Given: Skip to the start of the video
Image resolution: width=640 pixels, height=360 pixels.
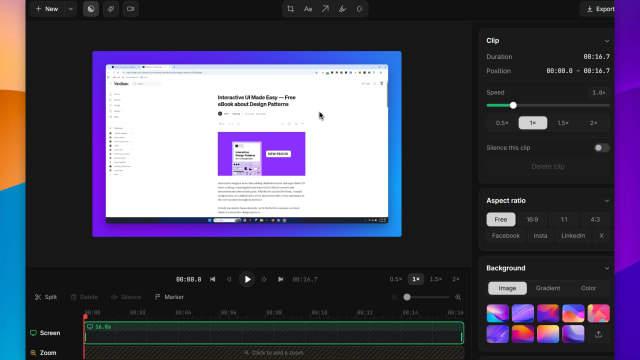Looking at the screenshot, I should pyautogui.click(x=213, y=280).
